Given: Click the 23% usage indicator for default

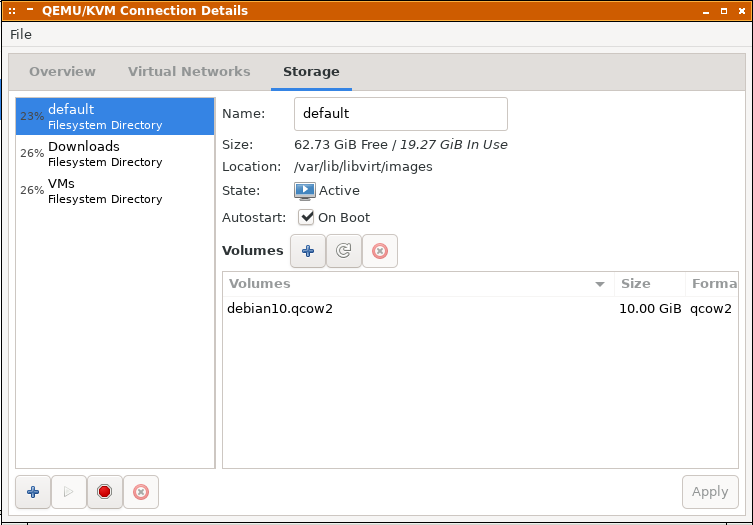Looking at the screenshot, I should coord(32,116).
